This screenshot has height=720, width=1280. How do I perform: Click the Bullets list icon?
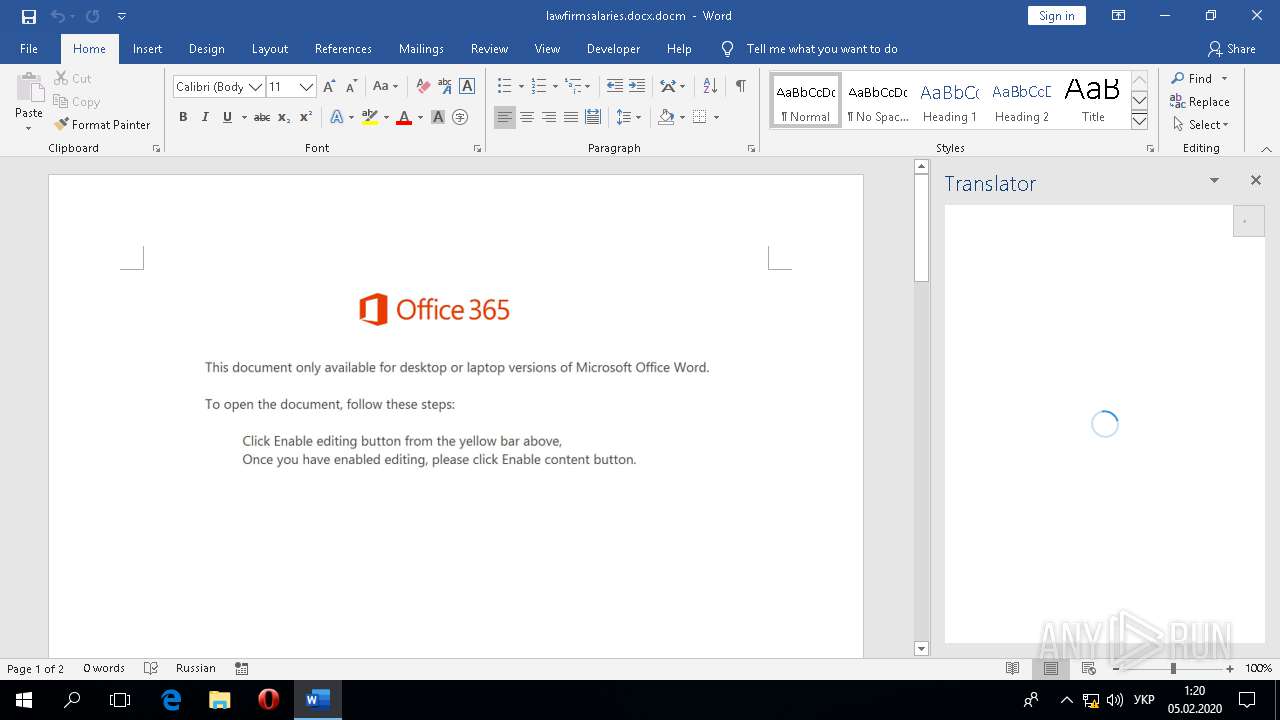click(505, 87)
